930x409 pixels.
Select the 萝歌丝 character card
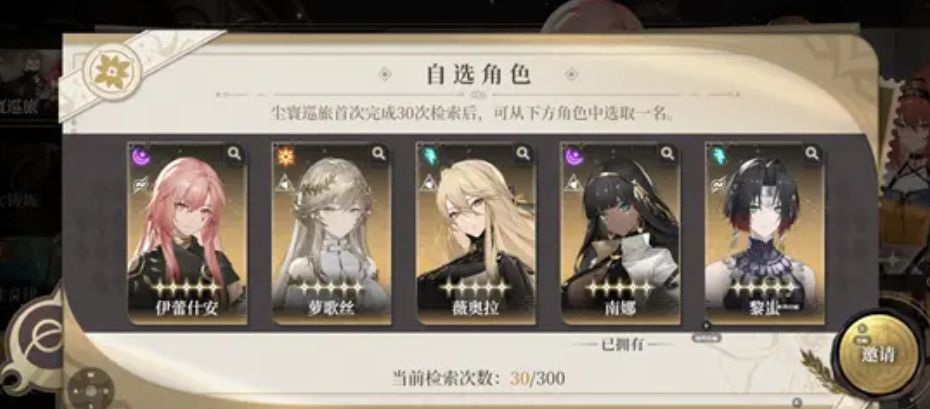click(331, 233)
